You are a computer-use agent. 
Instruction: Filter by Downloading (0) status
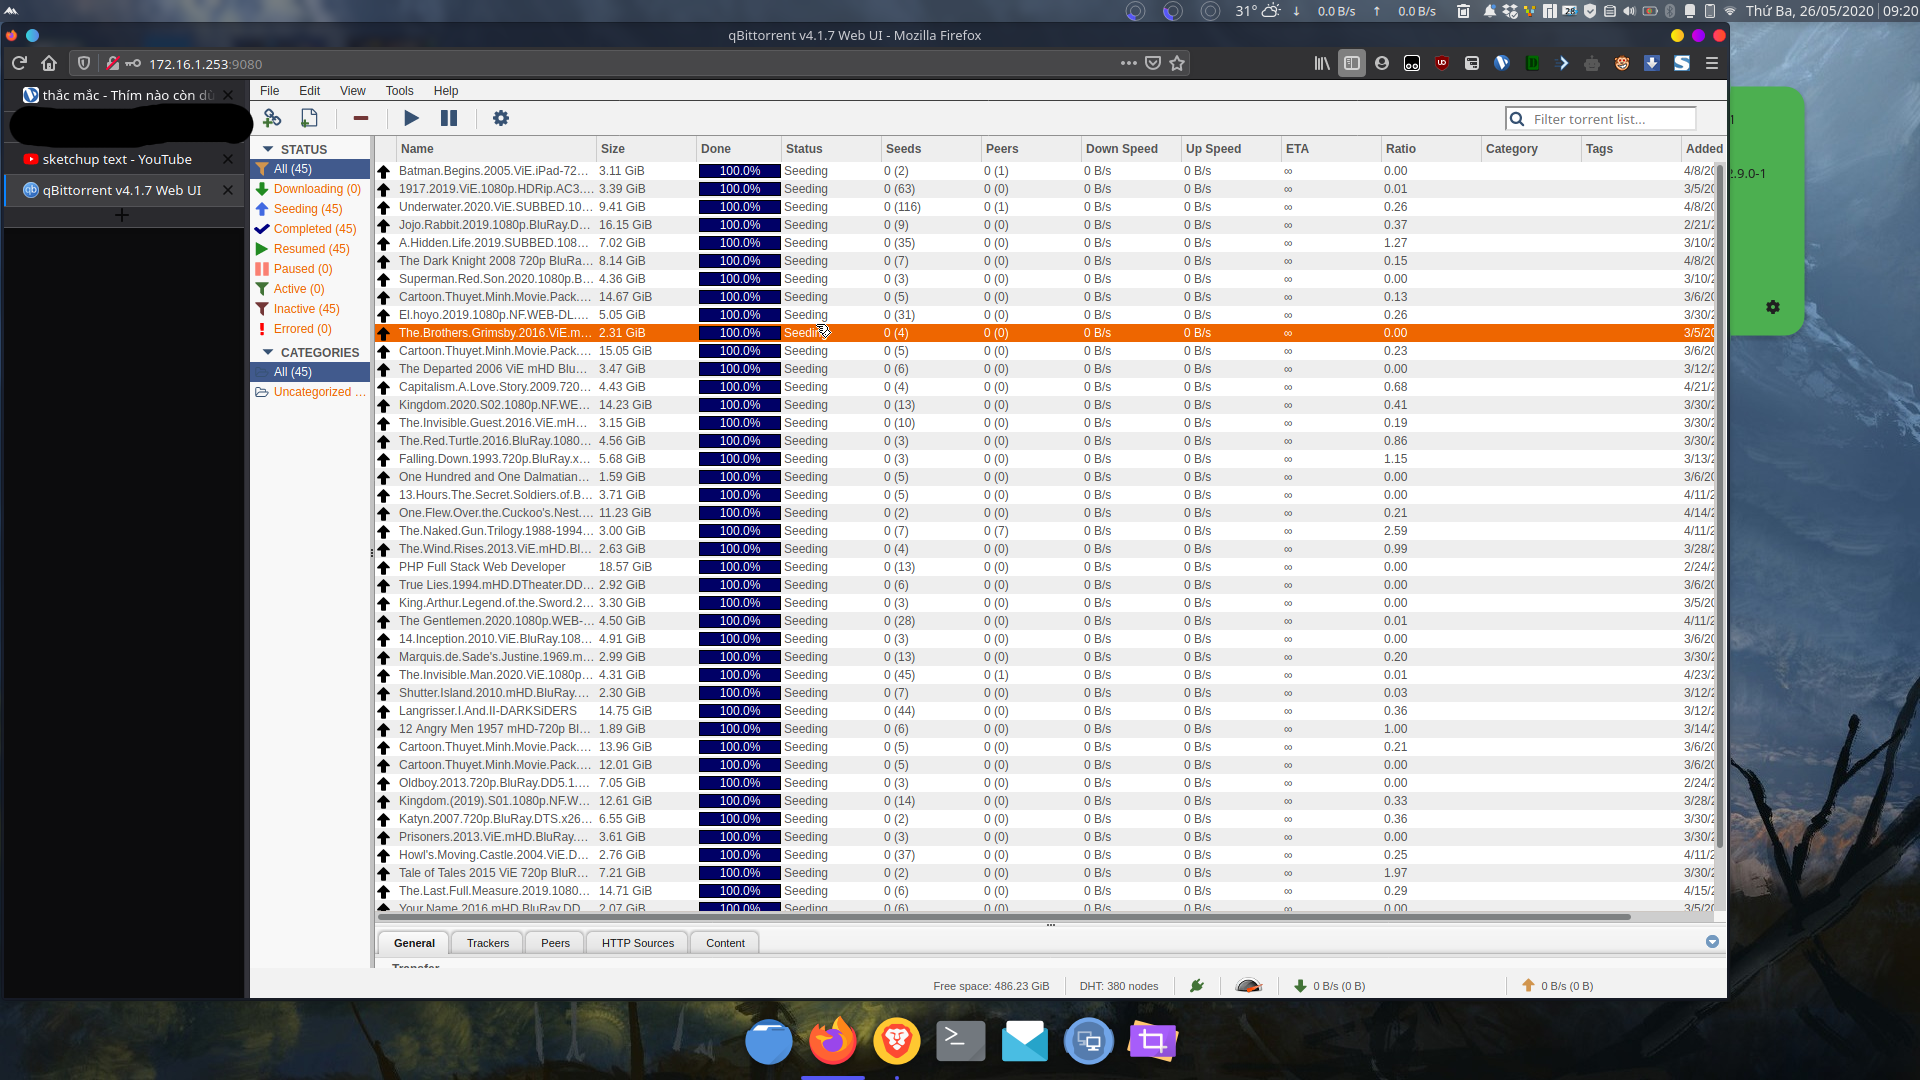tap(309, 189)
